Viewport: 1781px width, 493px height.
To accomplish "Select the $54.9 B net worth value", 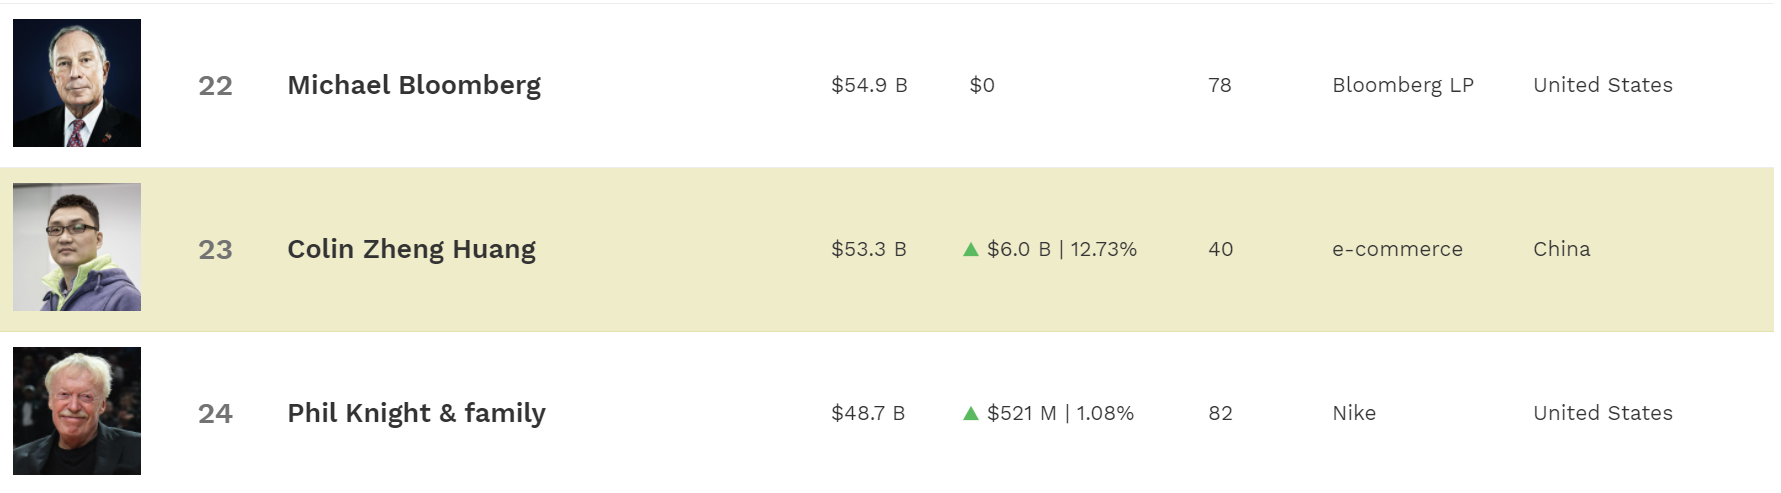I will tap(869, 85).
